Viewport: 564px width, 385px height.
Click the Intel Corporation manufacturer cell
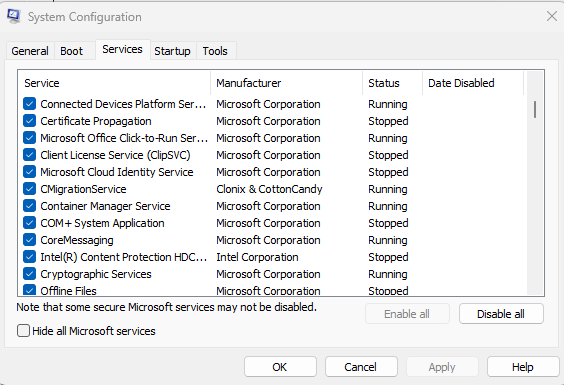[x=257, y=257]
